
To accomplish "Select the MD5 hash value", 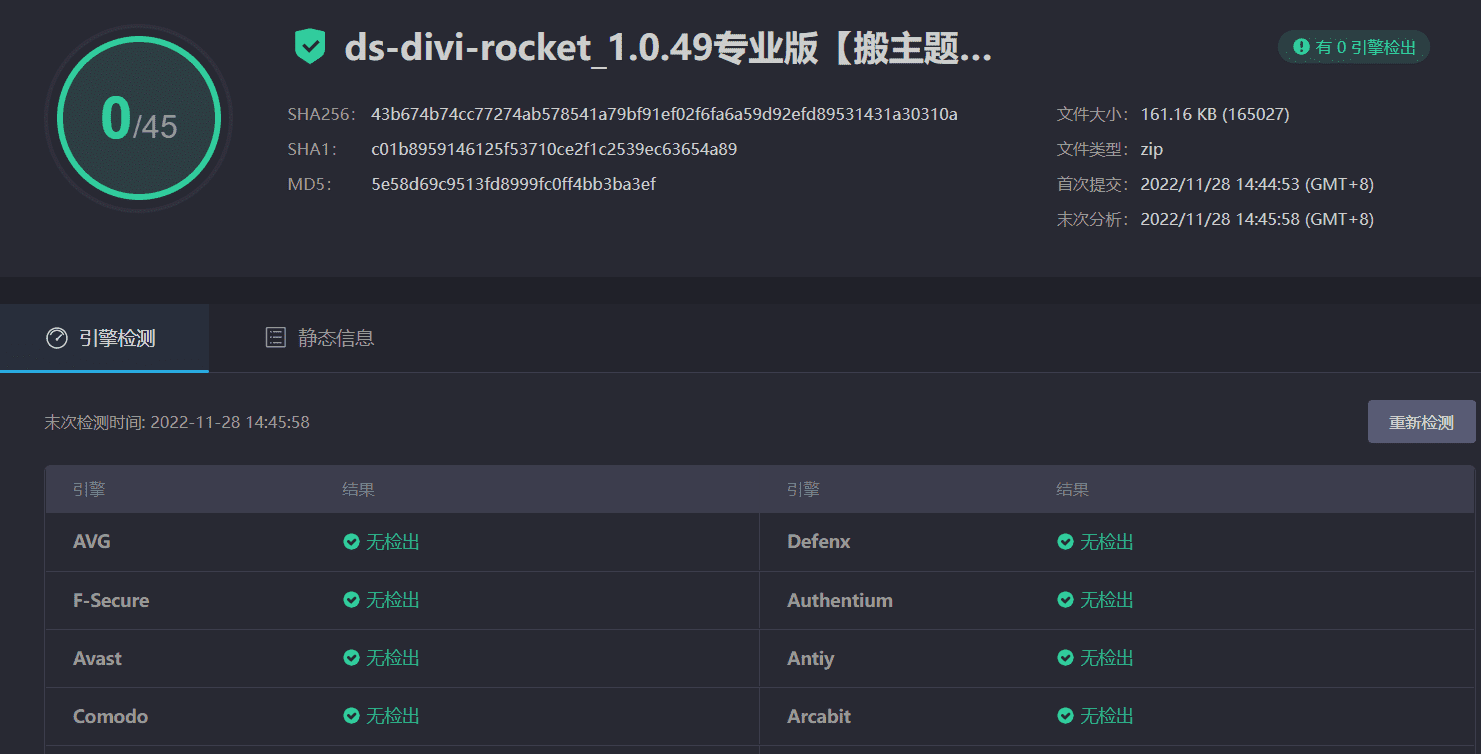I will (513, 184).
